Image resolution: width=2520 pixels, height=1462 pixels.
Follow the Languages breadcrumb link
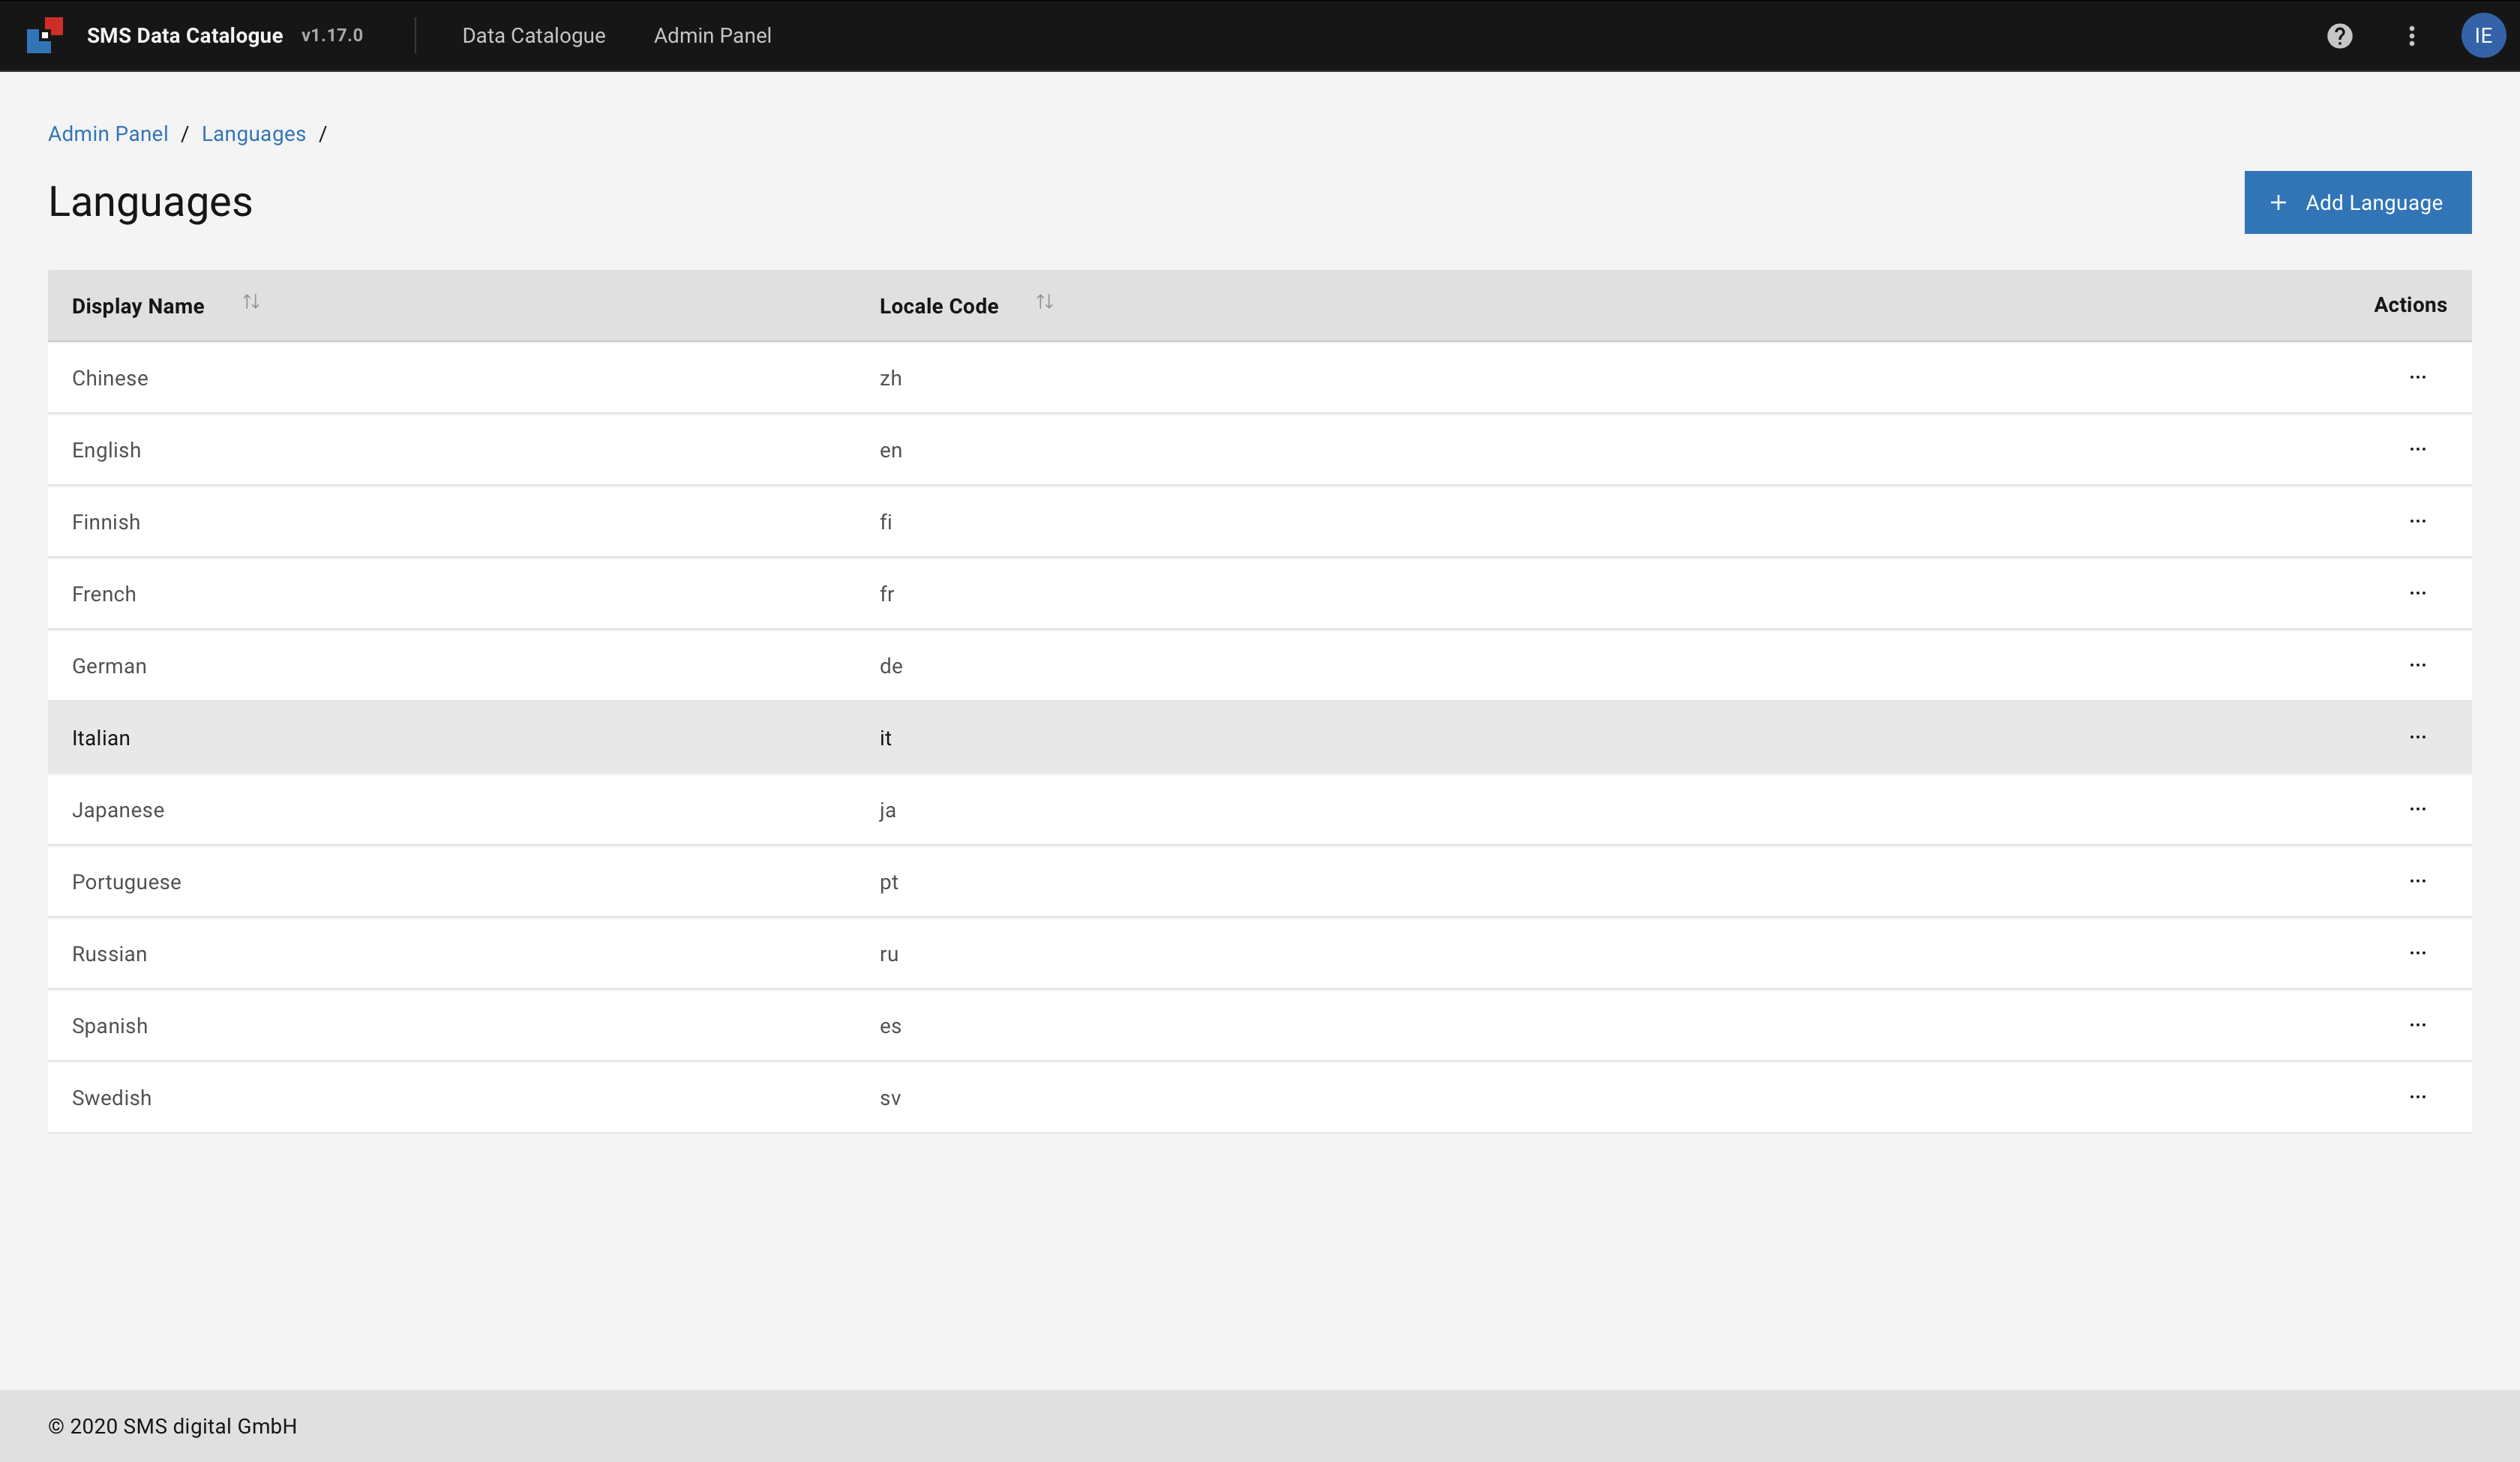point(253,134)
